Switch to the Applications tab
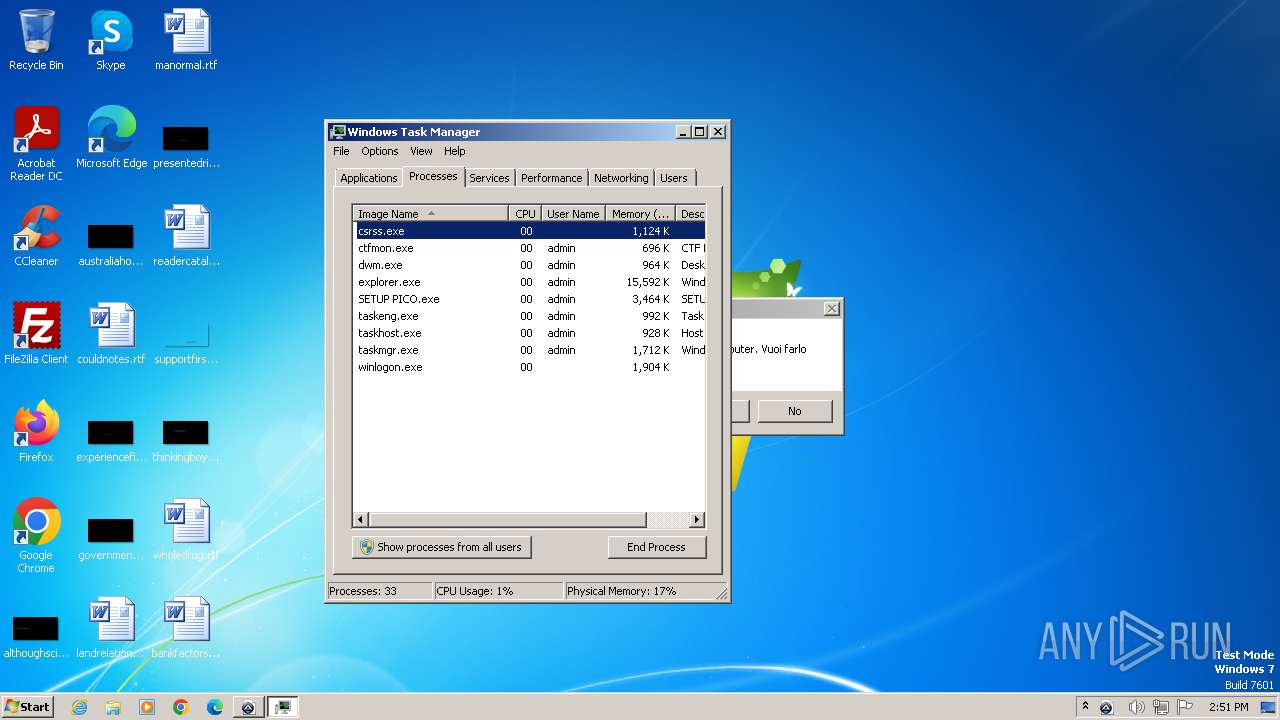1280x720 pixels. click(x=368, y=178)
